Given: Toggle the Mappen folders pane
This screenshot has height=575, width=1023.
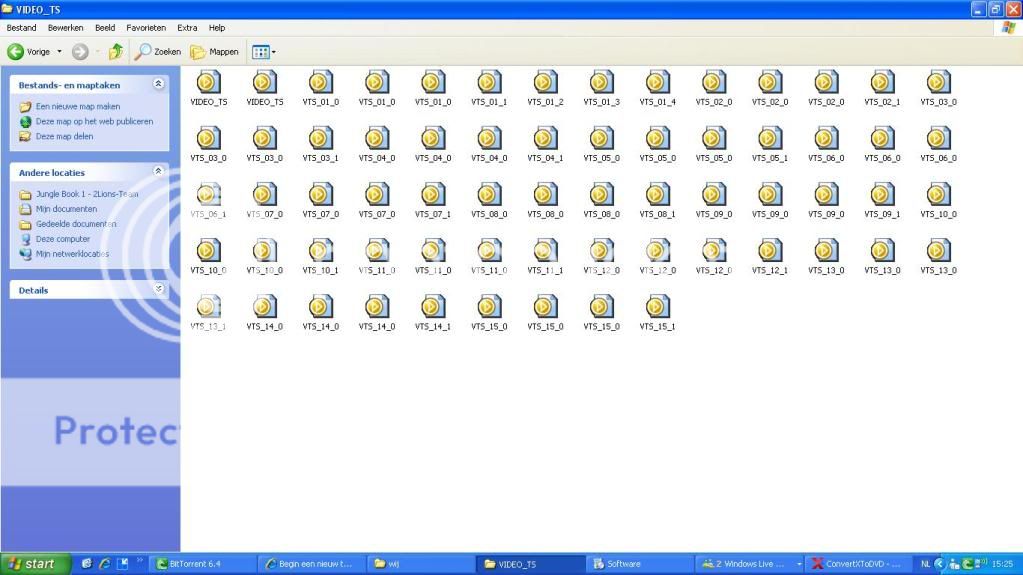Looking at the screenshot, I should coord(214,52).
